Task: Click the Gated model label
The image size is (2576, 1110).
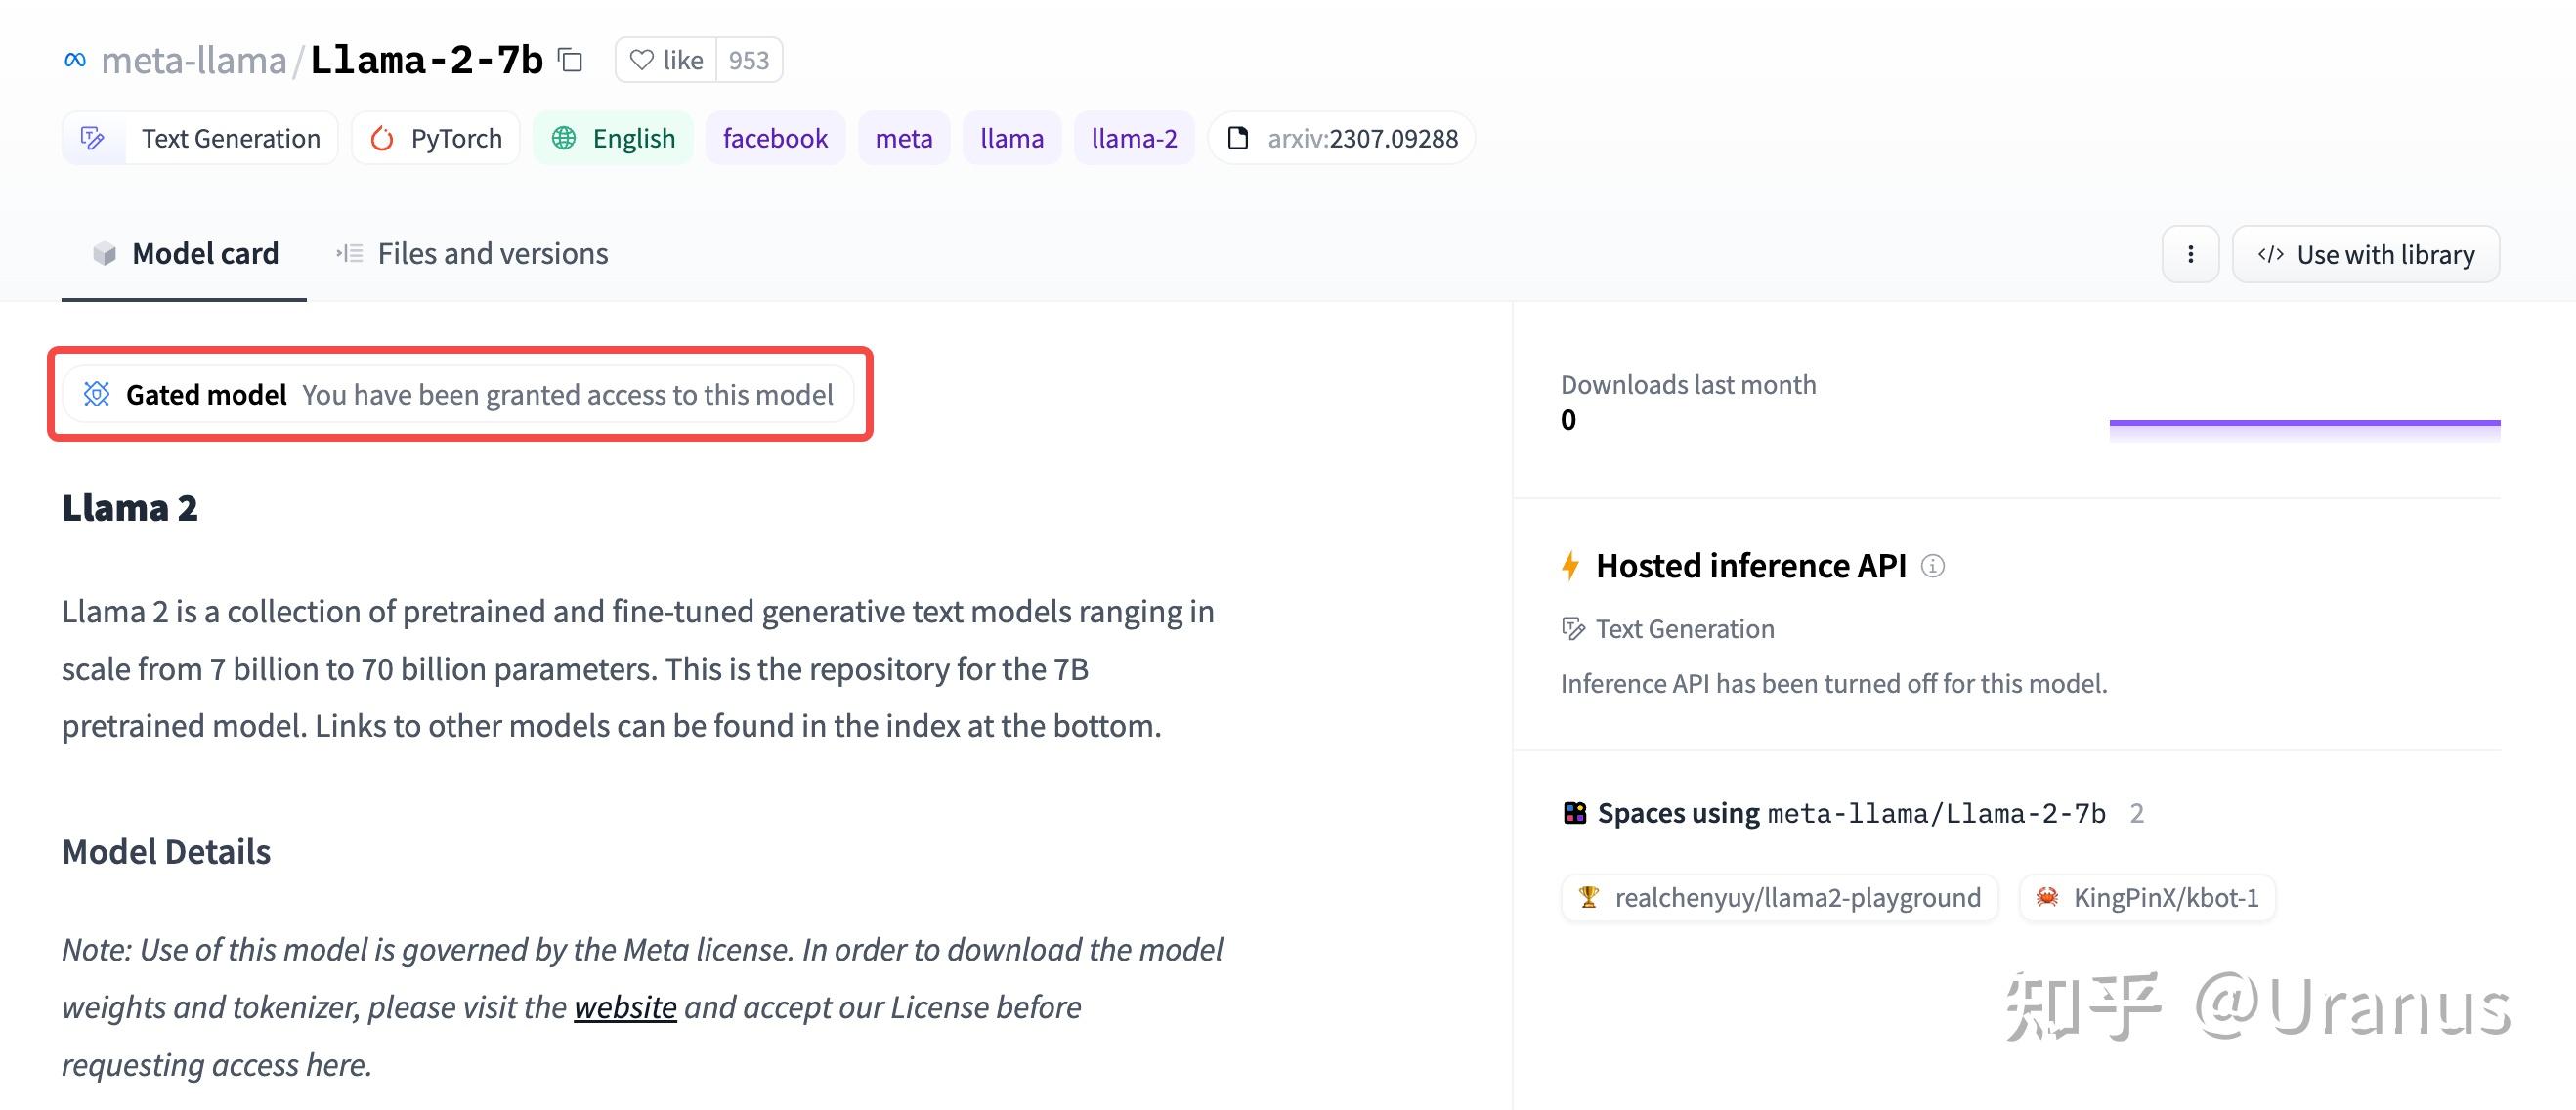Action: click(206, 394)
